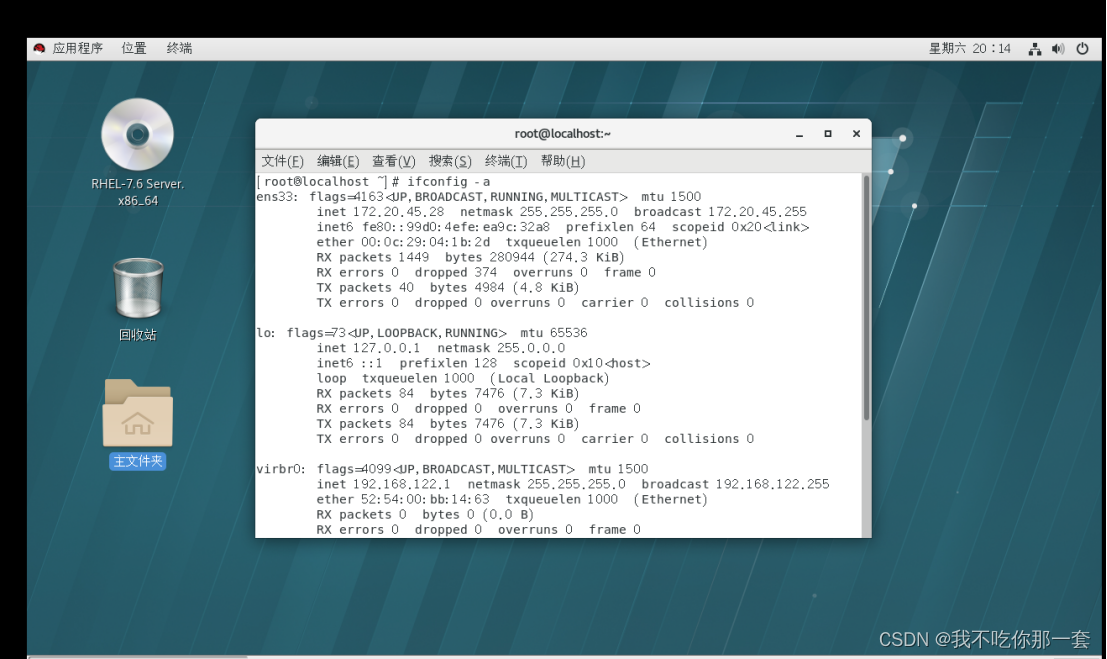1107x659 pixels.
Task: Click the loopback address 127.0.0.1
Action: point(386,348)
